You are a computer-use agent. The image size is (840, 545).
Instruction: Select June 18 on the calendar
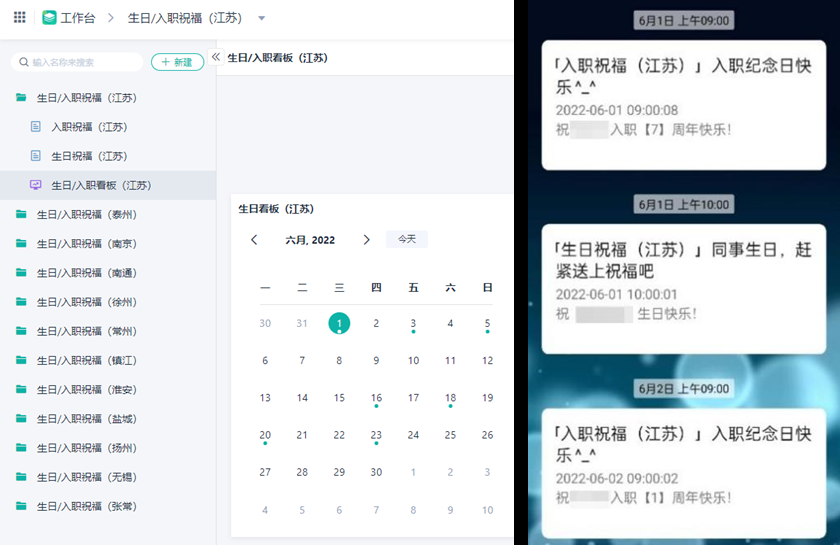pyautogui.click(x=450, y=398)
